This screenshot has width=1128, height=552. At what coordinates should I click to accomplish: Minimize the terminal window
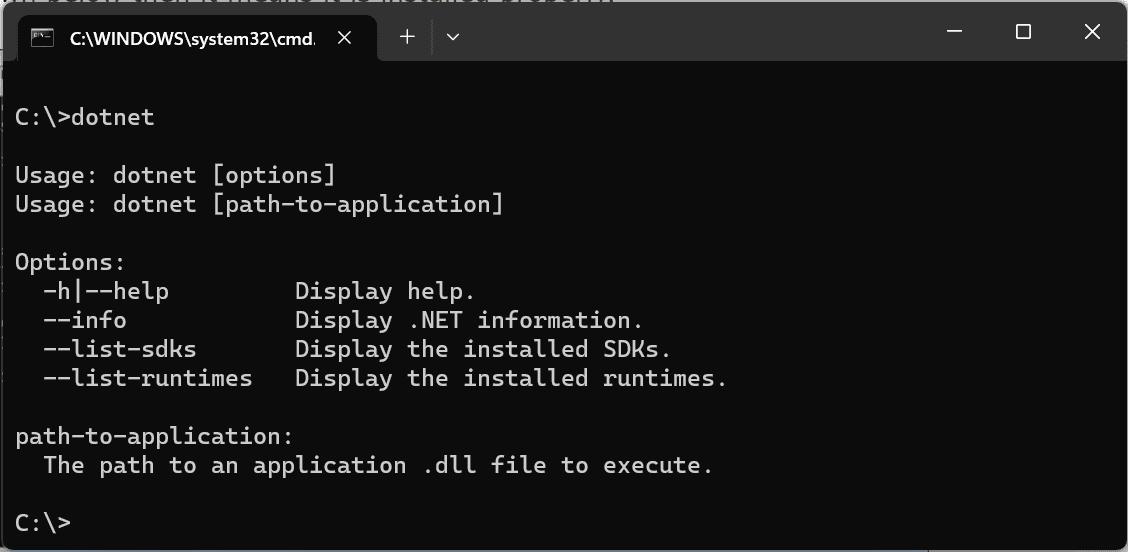954,32
